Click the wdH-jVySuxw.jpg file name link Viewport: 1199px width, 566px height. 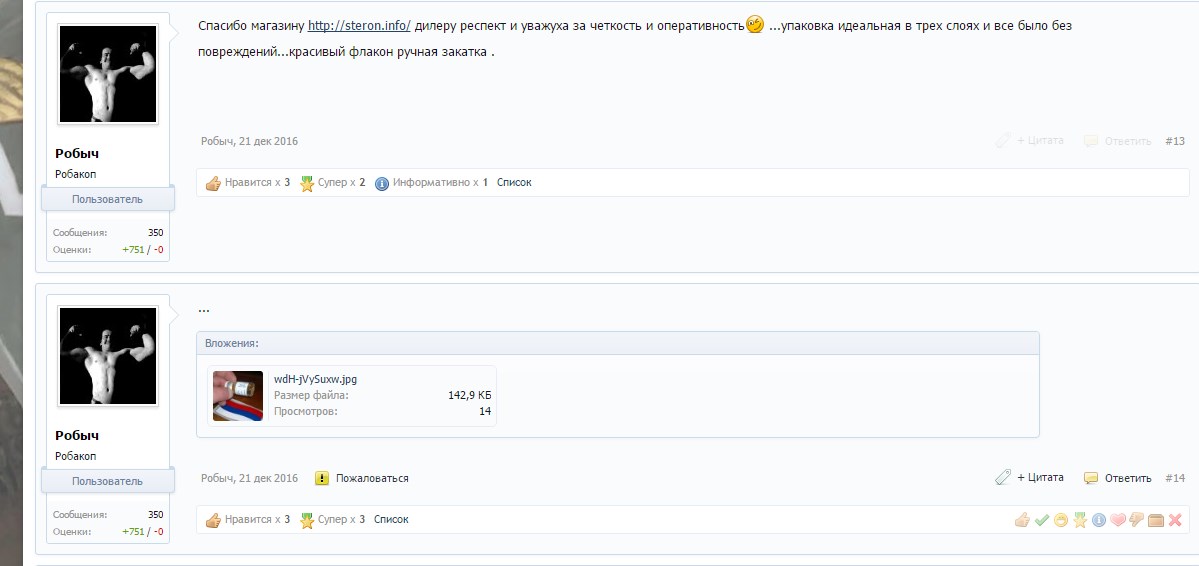click(x=315, y=379)
